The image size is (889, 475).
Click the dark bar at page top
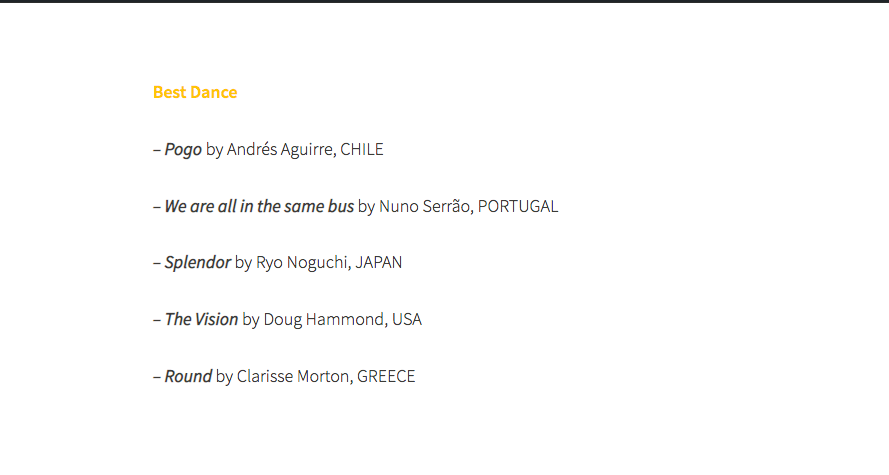pyautogui.click(x=444, y=1)
